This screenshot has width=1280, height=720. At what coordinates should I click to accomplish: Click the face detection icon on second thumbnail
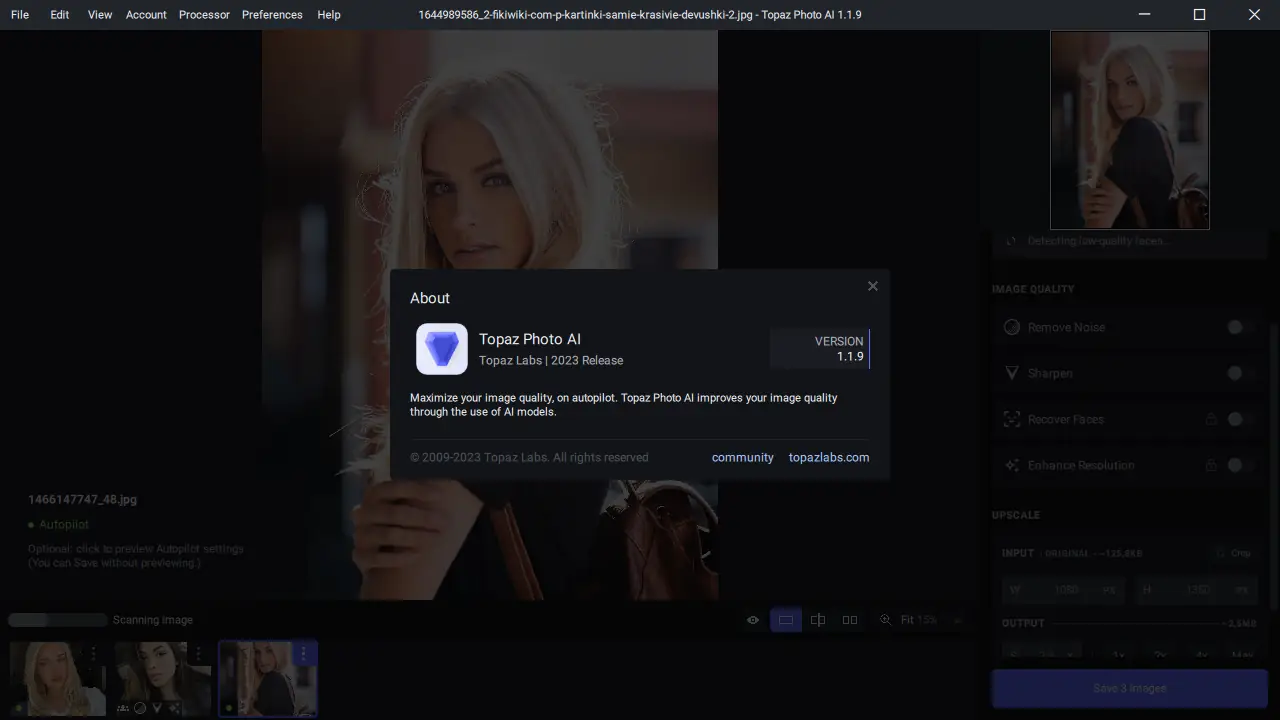click(x=123, y=708)
